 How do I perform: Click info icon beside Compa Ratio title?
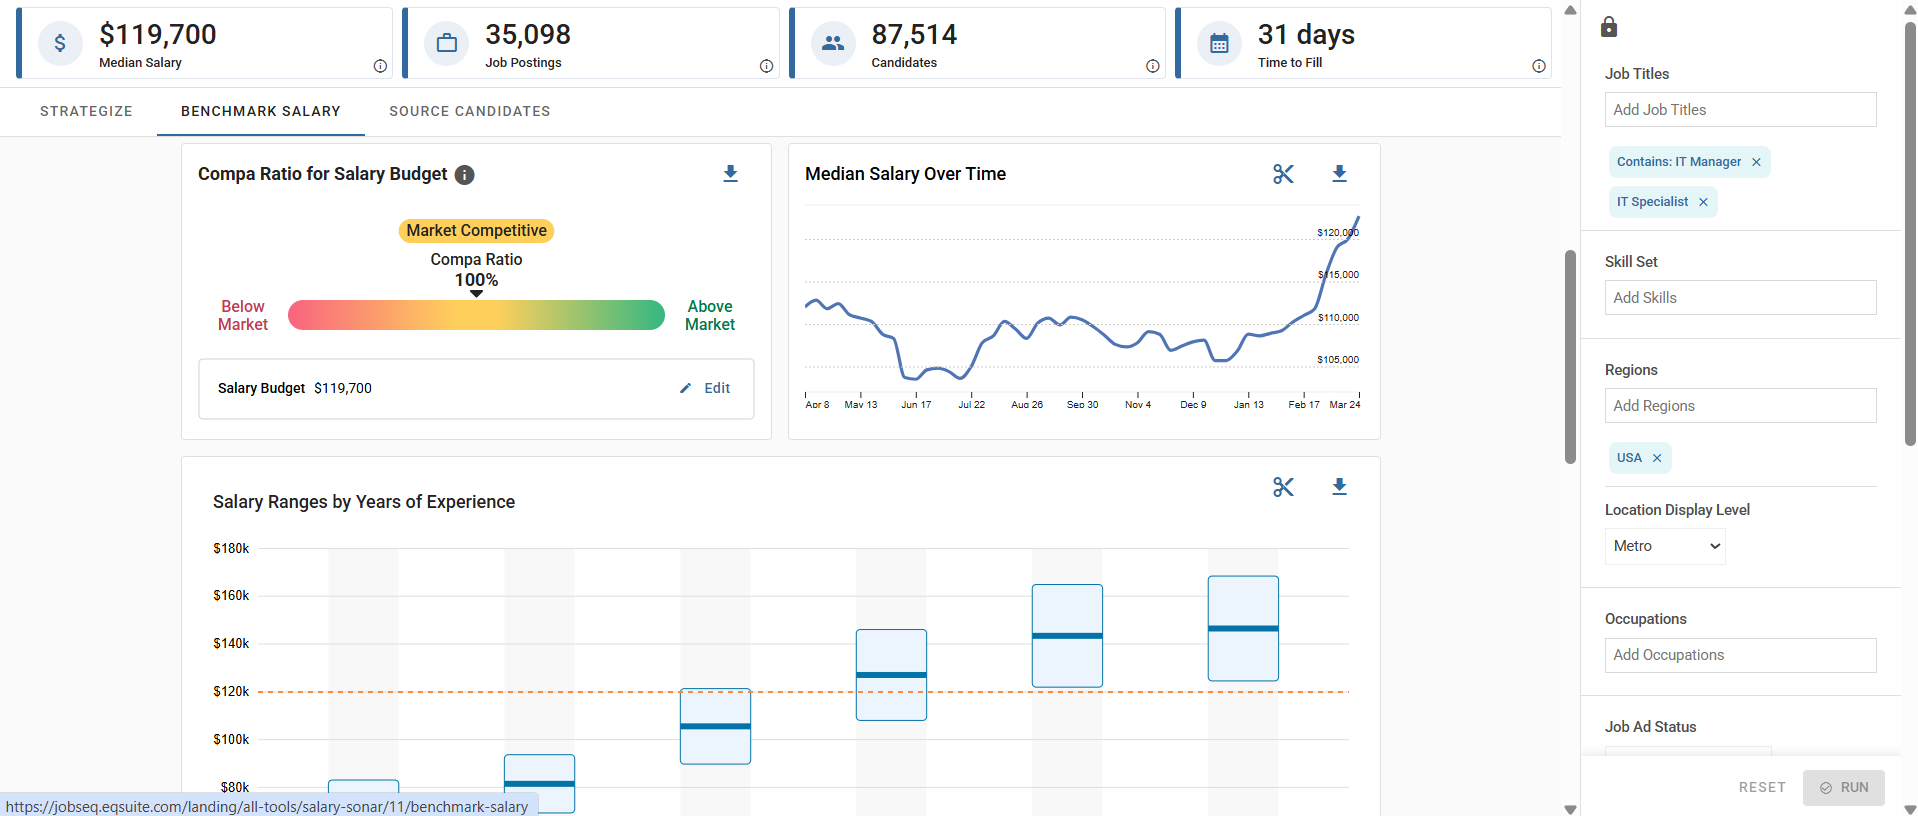pyautogui.click(x=464, y=175)
